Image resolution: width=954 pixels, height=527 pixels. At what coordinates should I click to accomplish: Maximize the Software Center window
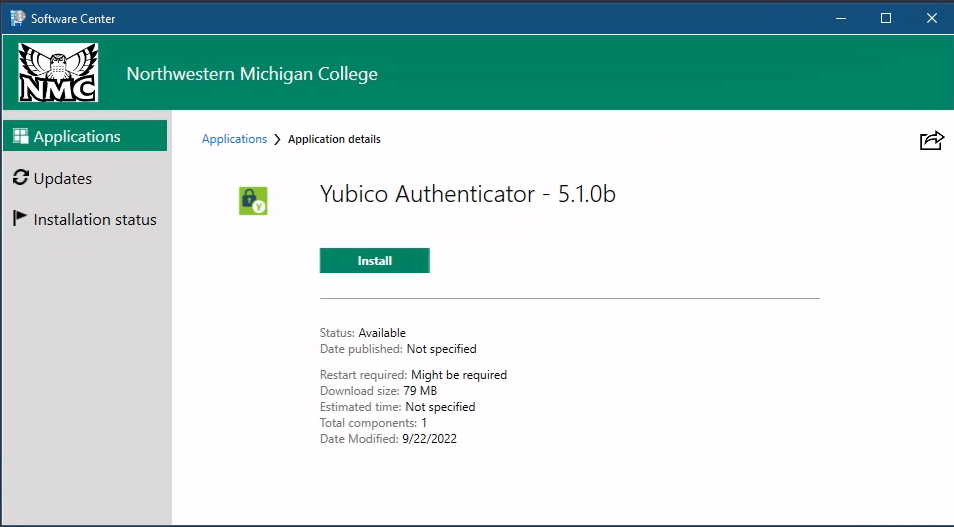coord(886,18)
